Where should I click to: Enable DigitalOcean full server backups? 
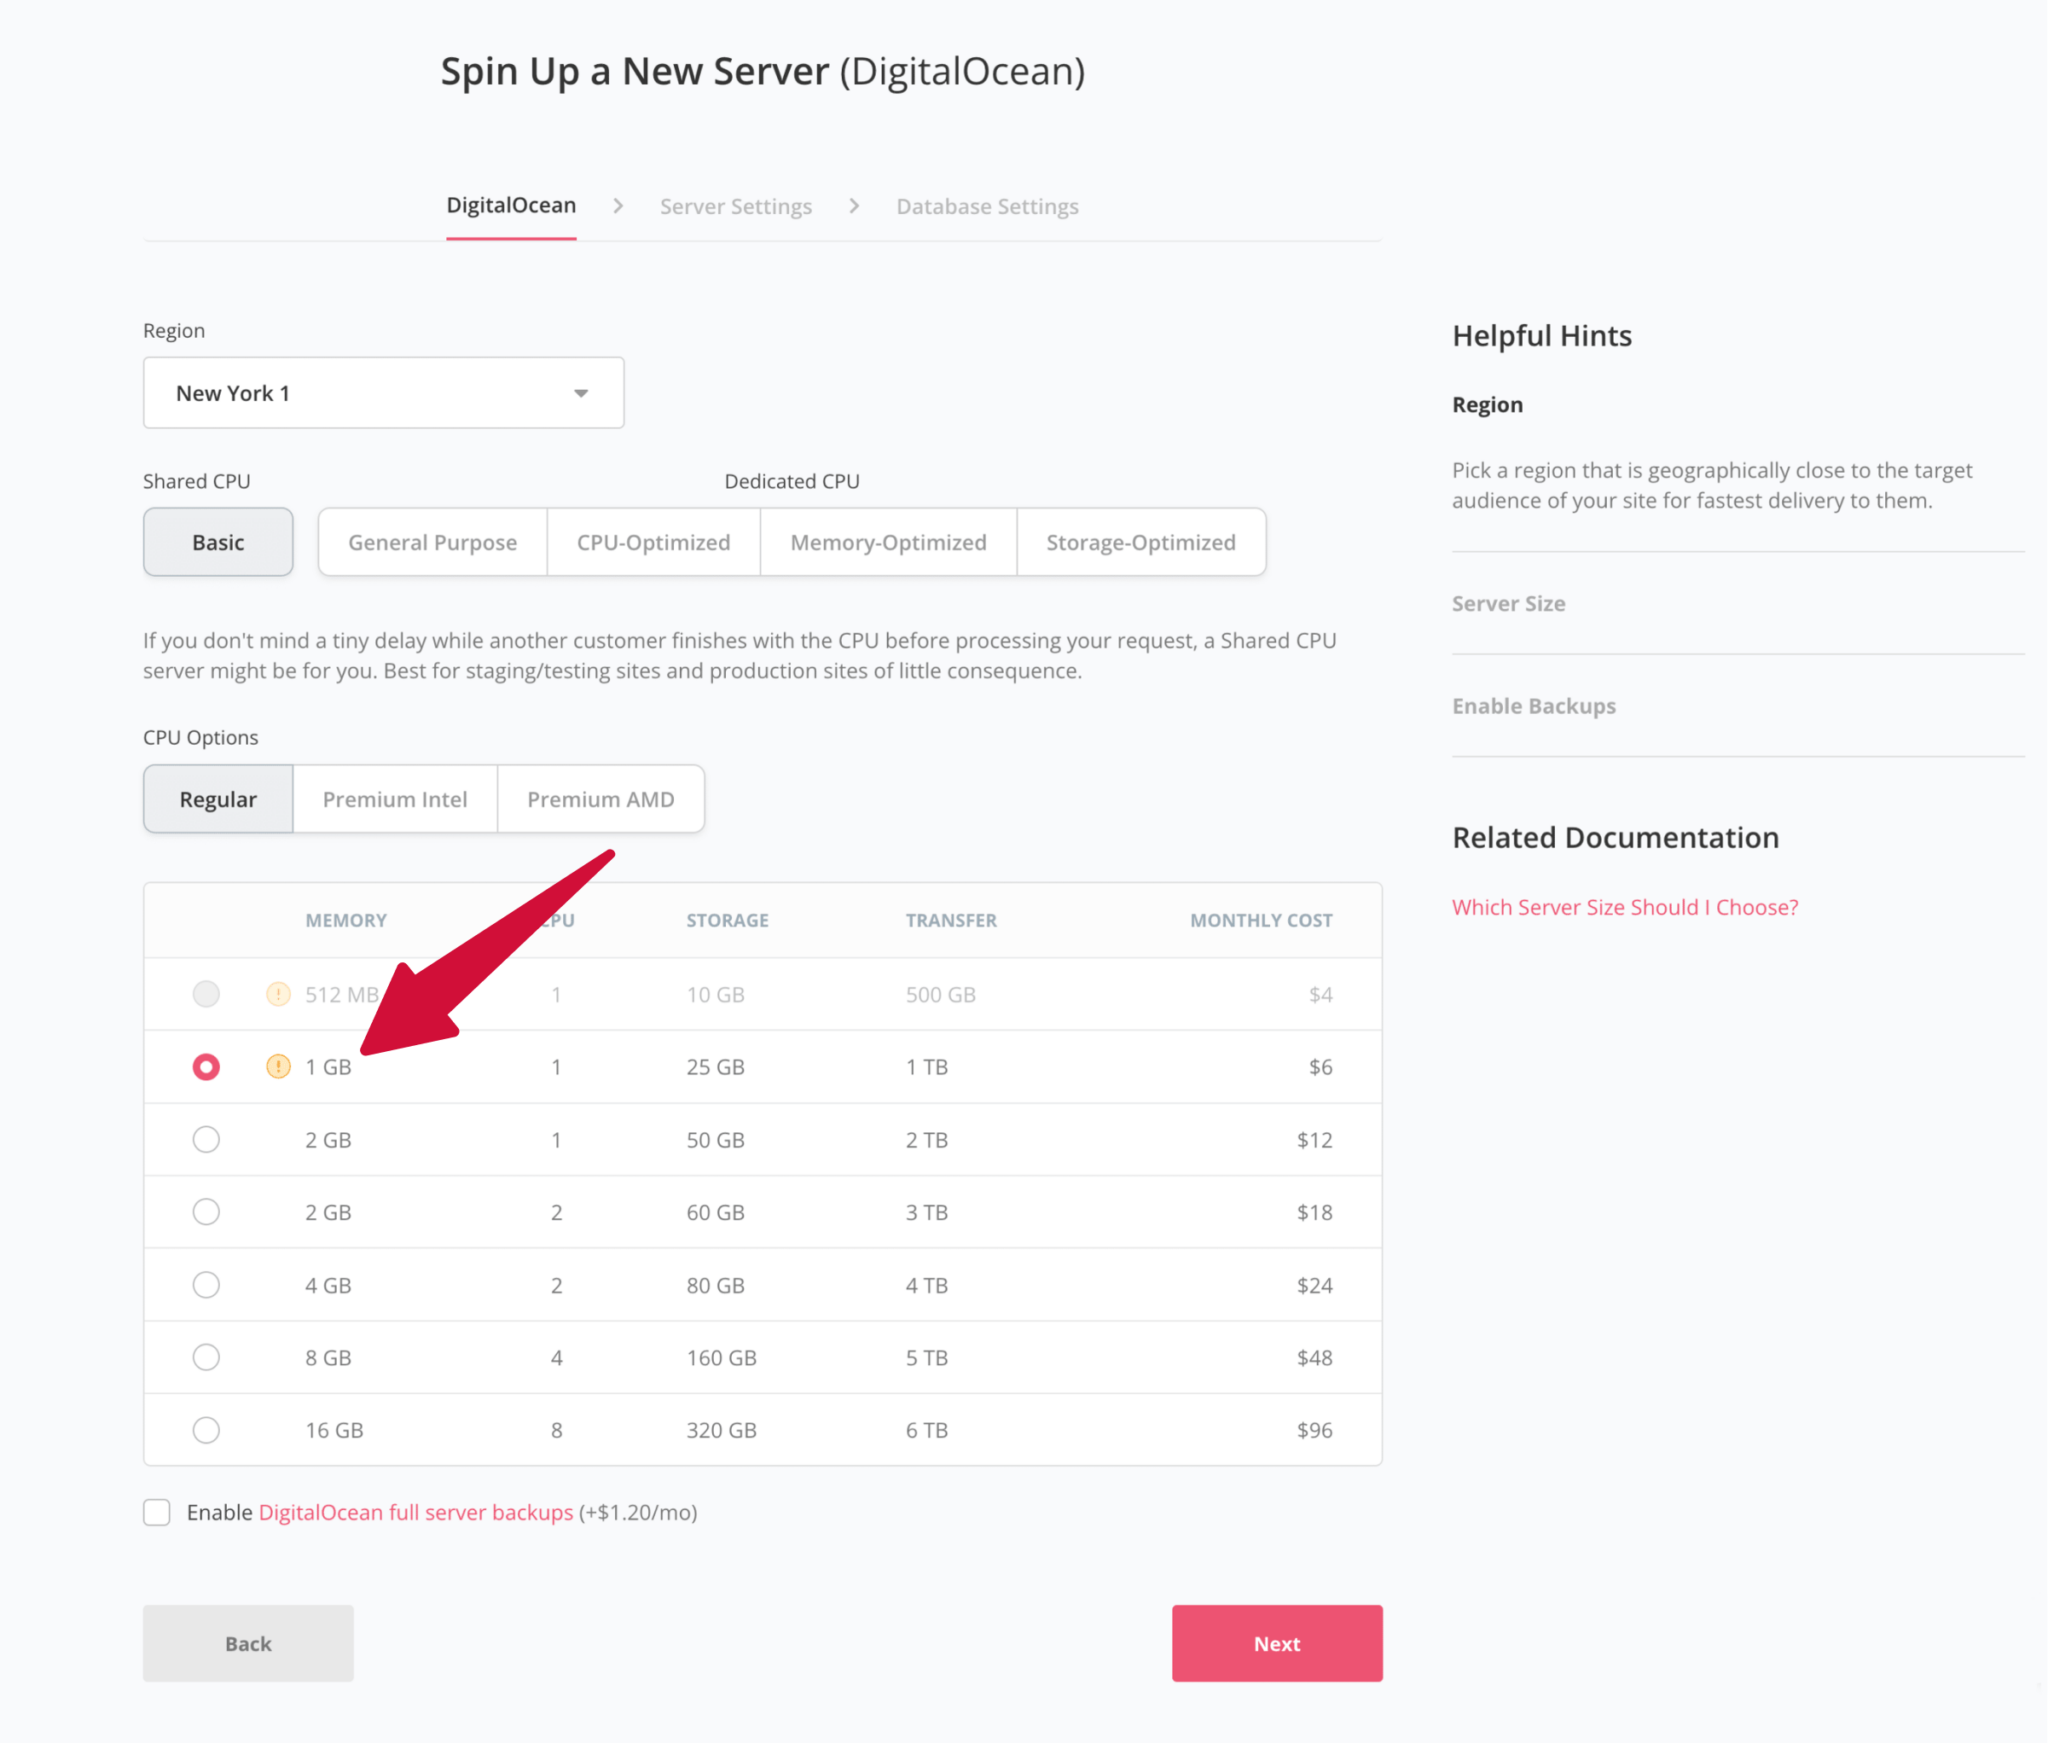[x=157, y=1512]
